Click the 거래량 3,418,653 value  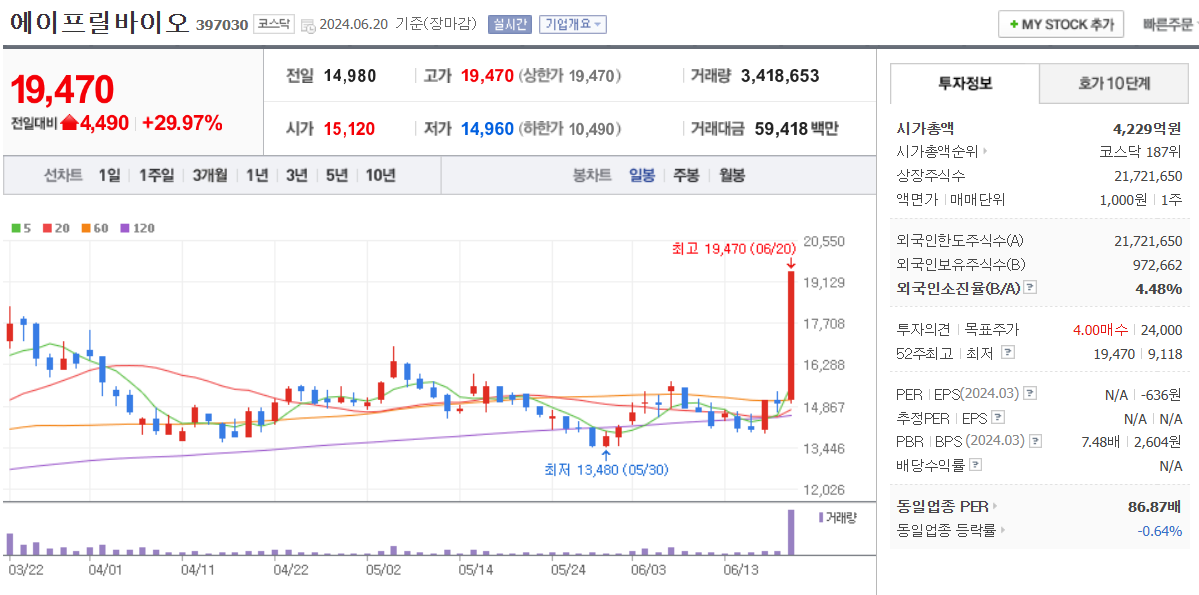coord(780,76)
